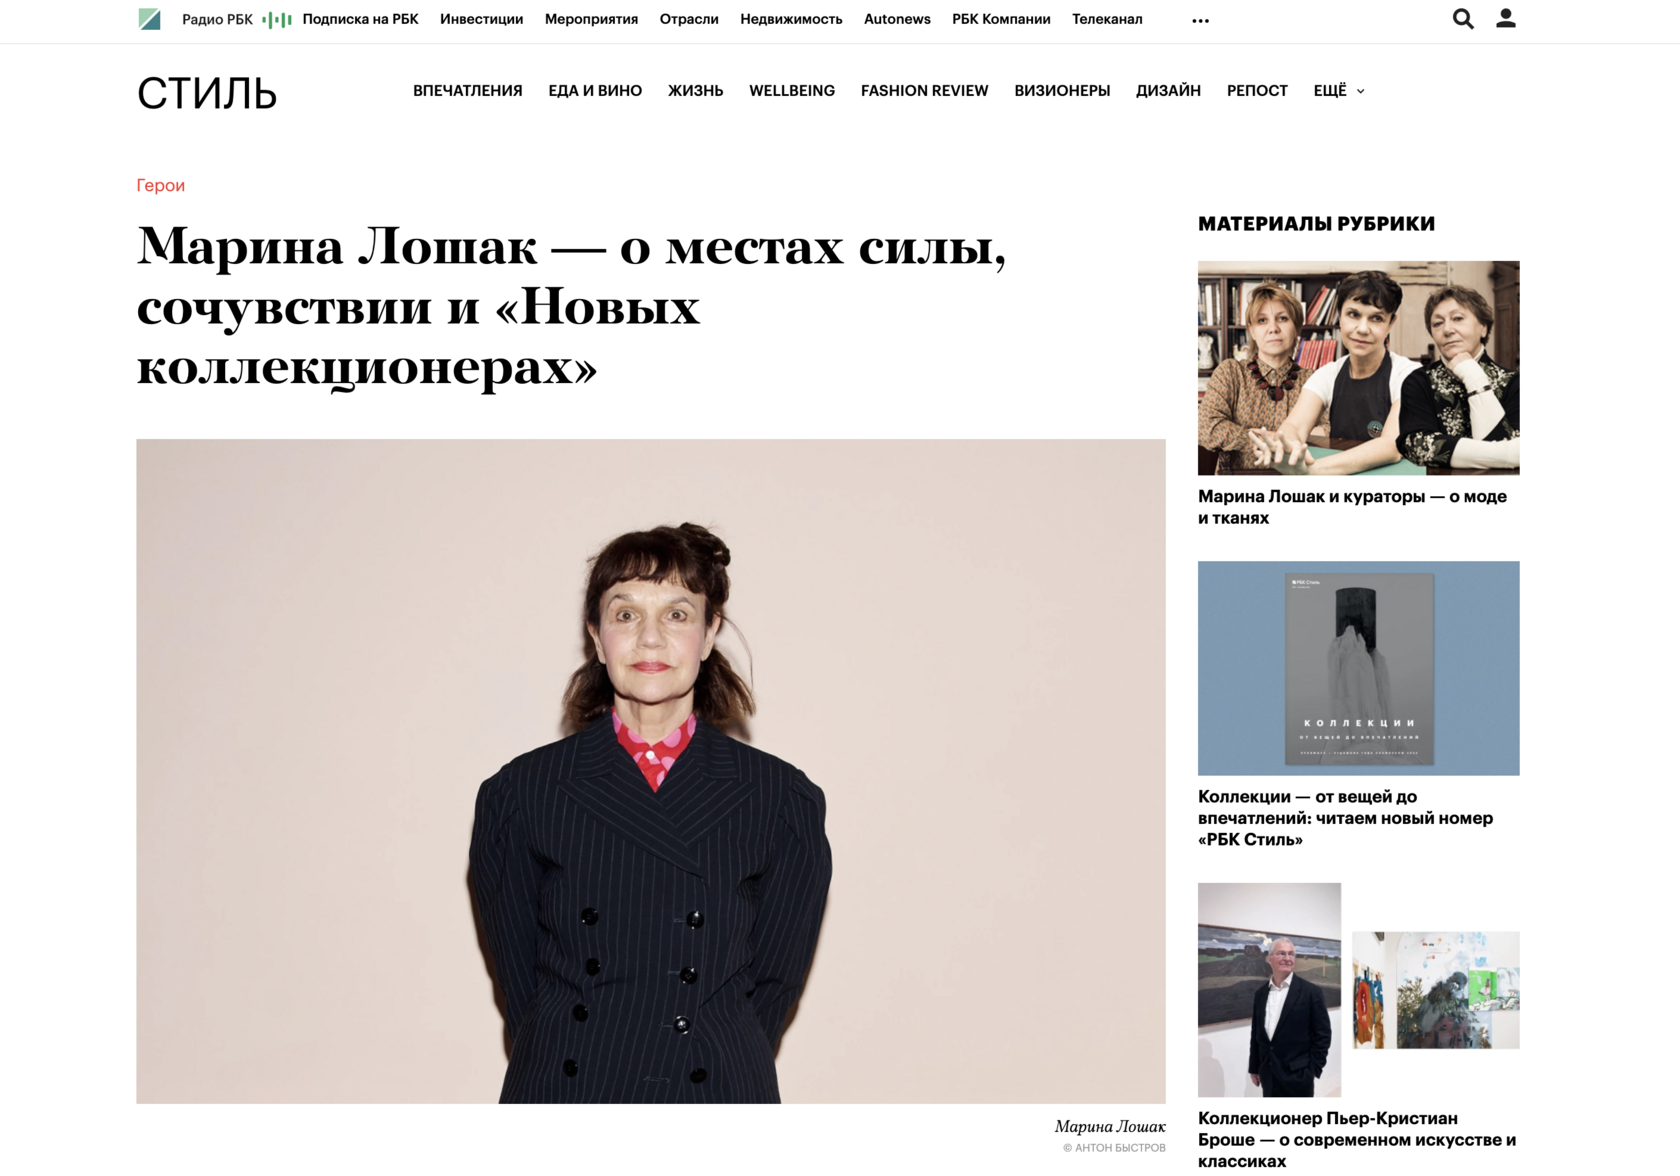Expand the ЕЩЁ dropdown chevron
This screenshot has height=1176, width=1680.
point(1360,91)
